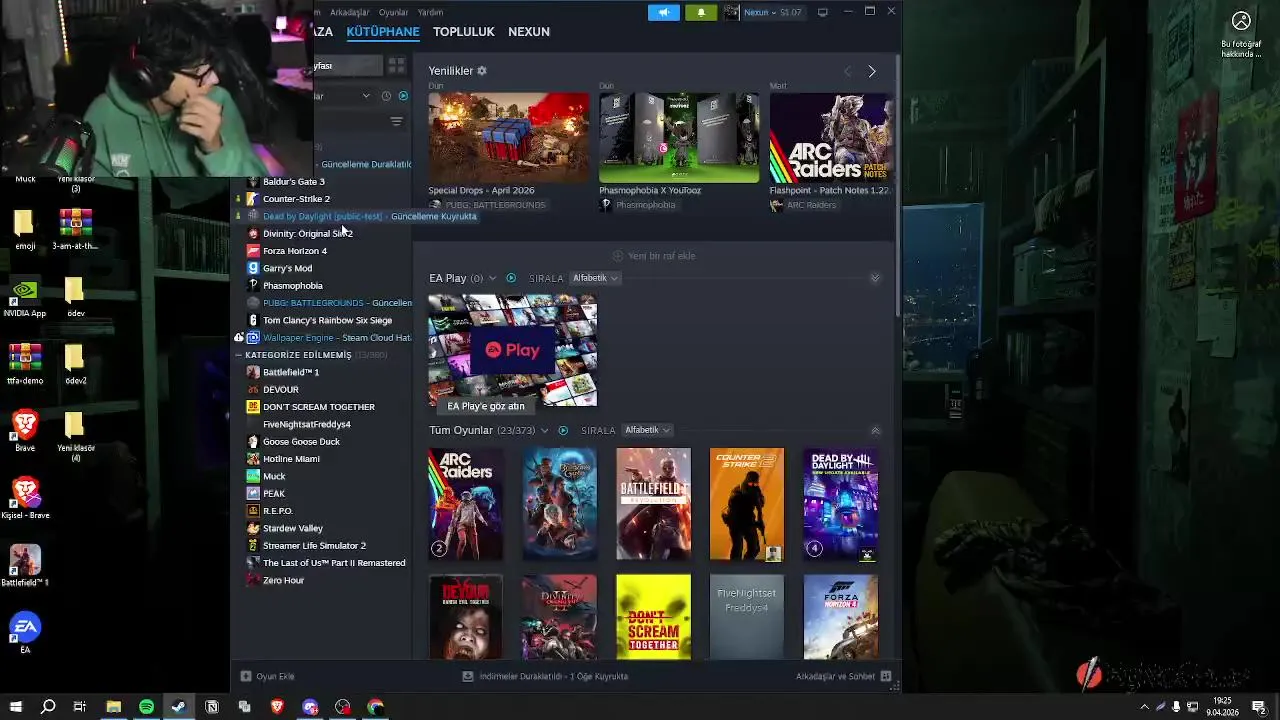Screen dimensions: 1280x720
Task: Select Garry's Mod in game list
Action: click(287, 268)
